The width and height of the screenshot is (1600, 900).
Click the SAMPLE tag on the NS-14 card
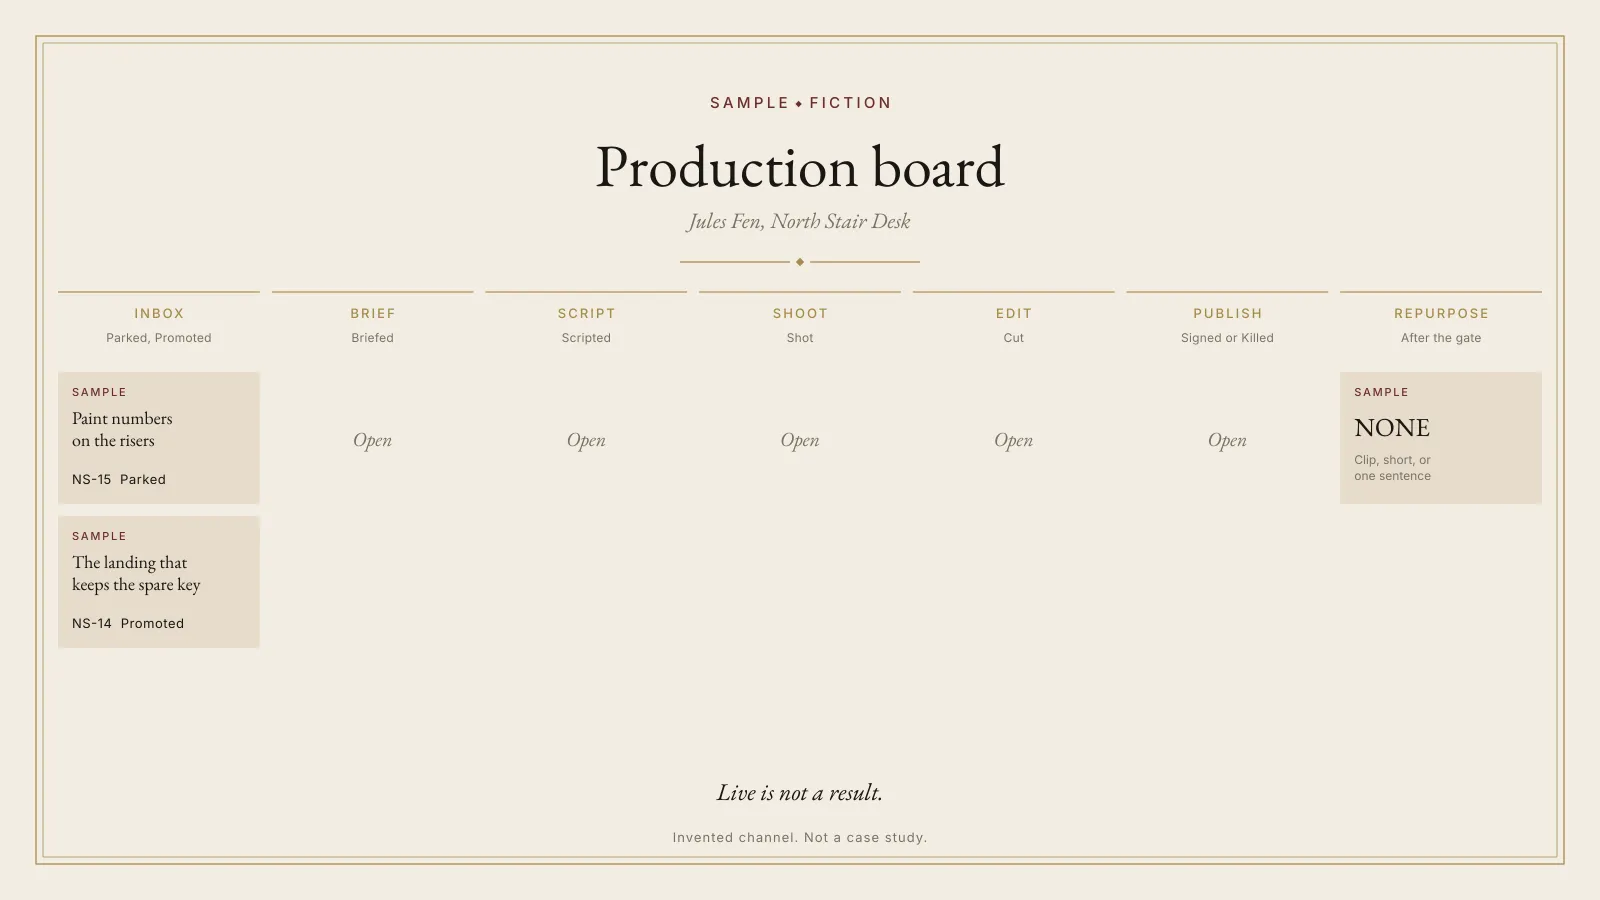click(99, 536)
